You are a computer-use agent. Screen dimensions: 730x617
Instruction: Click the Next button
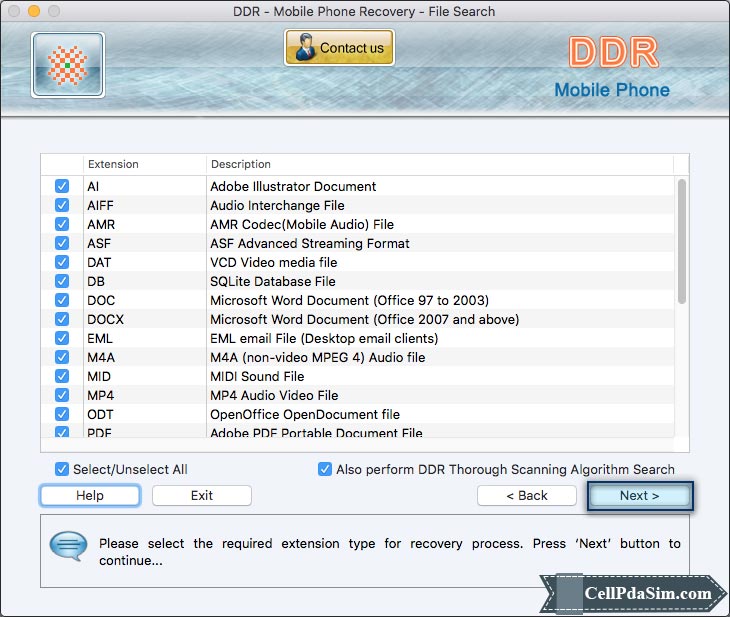639,496
